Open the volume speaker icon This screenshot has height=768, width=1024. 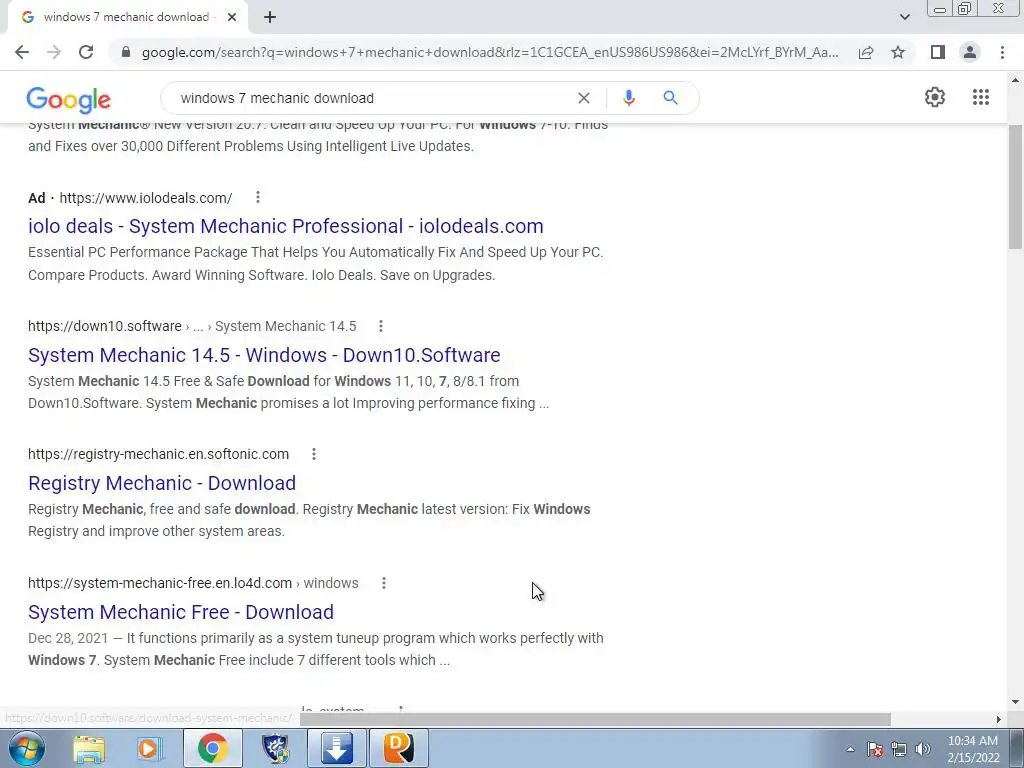(x=923, y=749)
